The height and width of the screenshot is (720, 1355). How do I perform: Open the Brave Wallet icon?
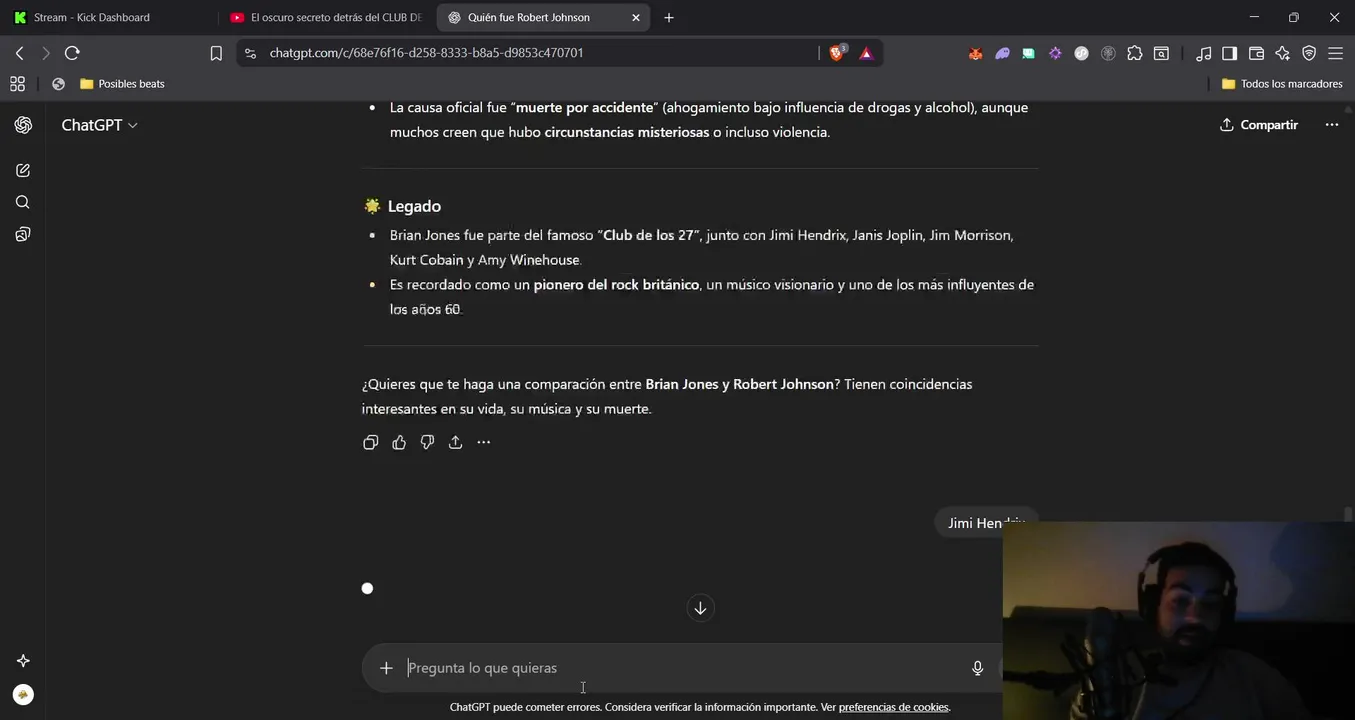1256,54
